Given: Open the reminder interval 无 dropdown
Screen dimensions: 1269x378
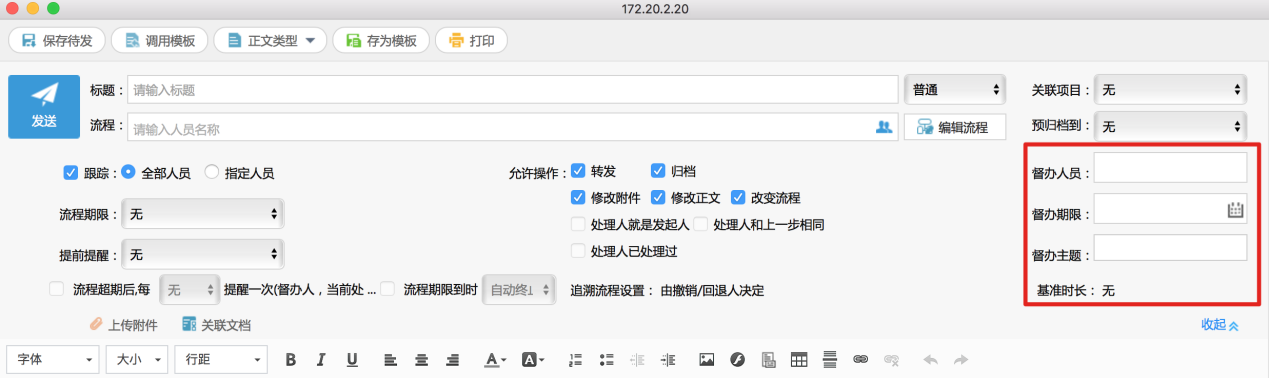Looking at the screenshot, I should (x=189, y=290).
